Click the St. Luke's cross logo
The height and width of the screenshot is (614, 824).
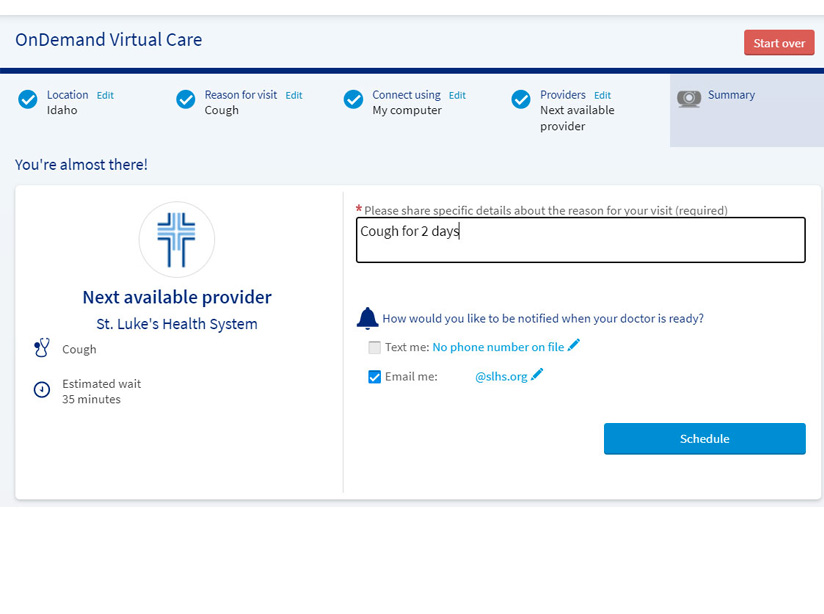(x=177, y=239)
